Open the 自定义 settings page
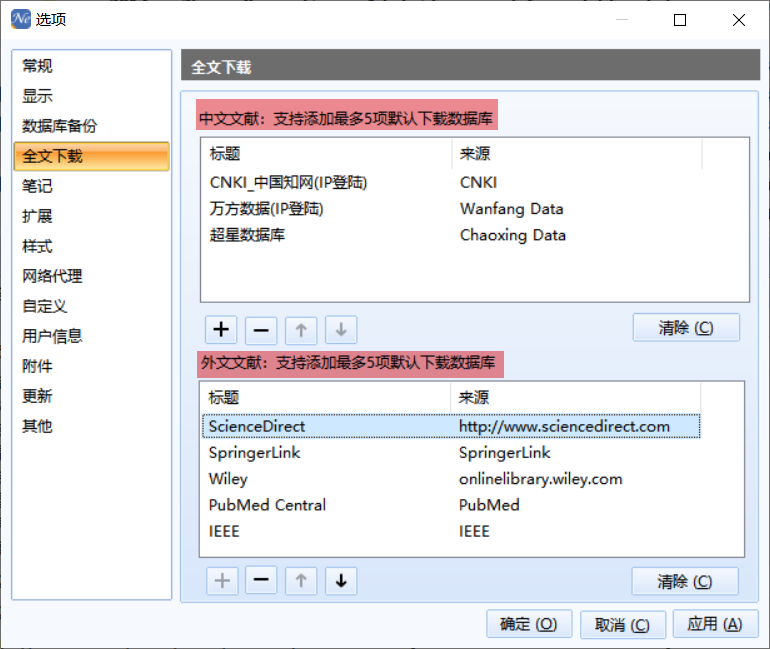This screenshot has width=770, height=649. click(x=91, y=306)
